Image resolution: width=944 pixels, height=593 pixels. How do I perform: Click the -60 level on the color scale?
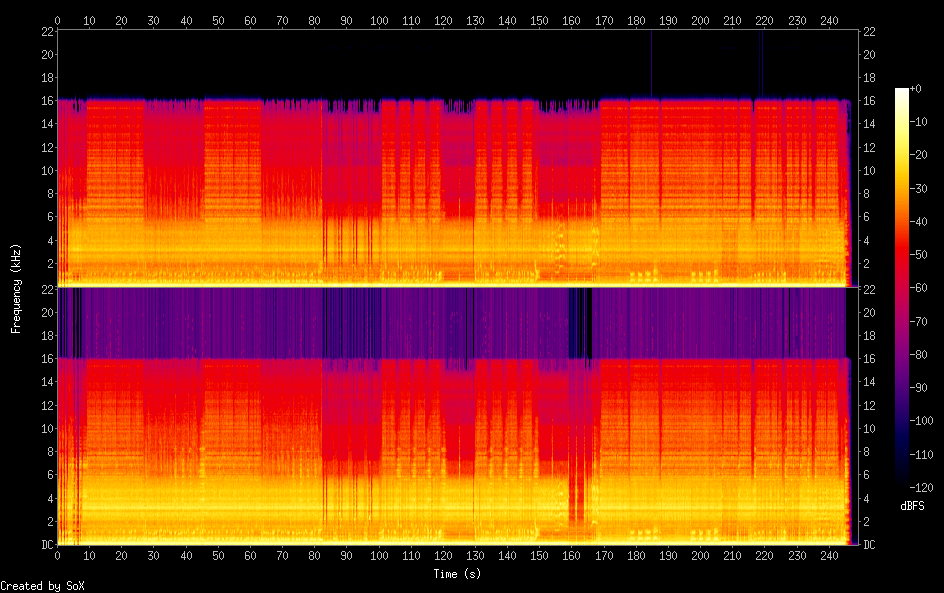(902, 289)
